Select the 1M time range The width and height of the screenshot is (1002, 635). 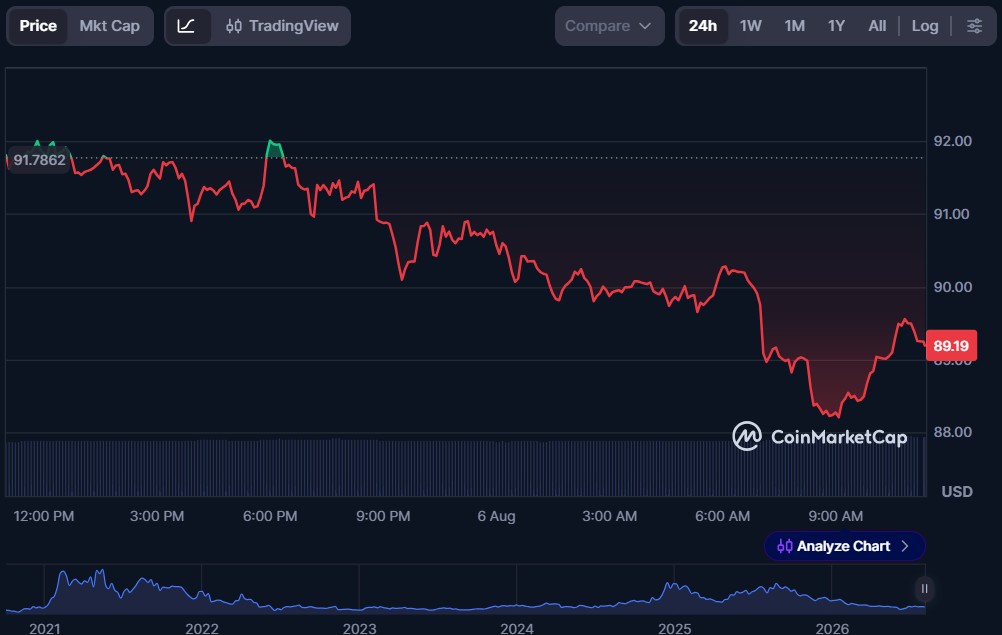pos(794,26)
